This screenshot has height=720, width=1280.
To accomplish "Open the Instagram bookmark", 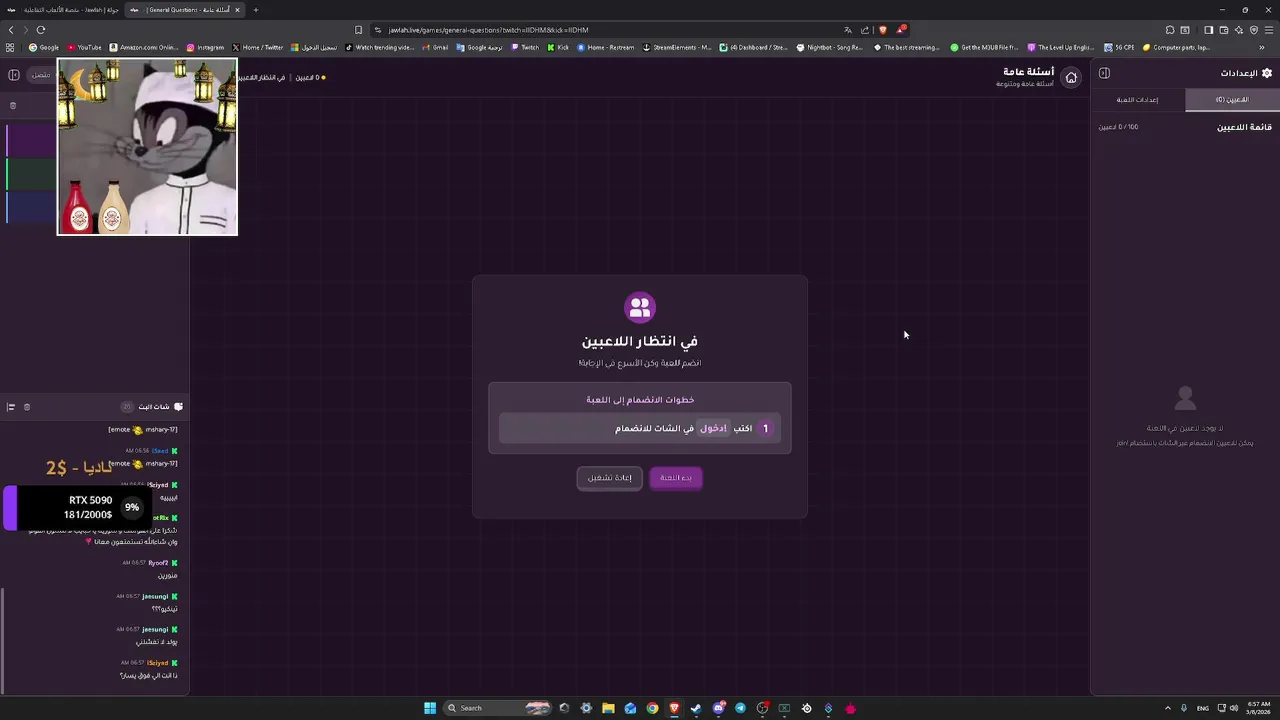I will (205, 47).
